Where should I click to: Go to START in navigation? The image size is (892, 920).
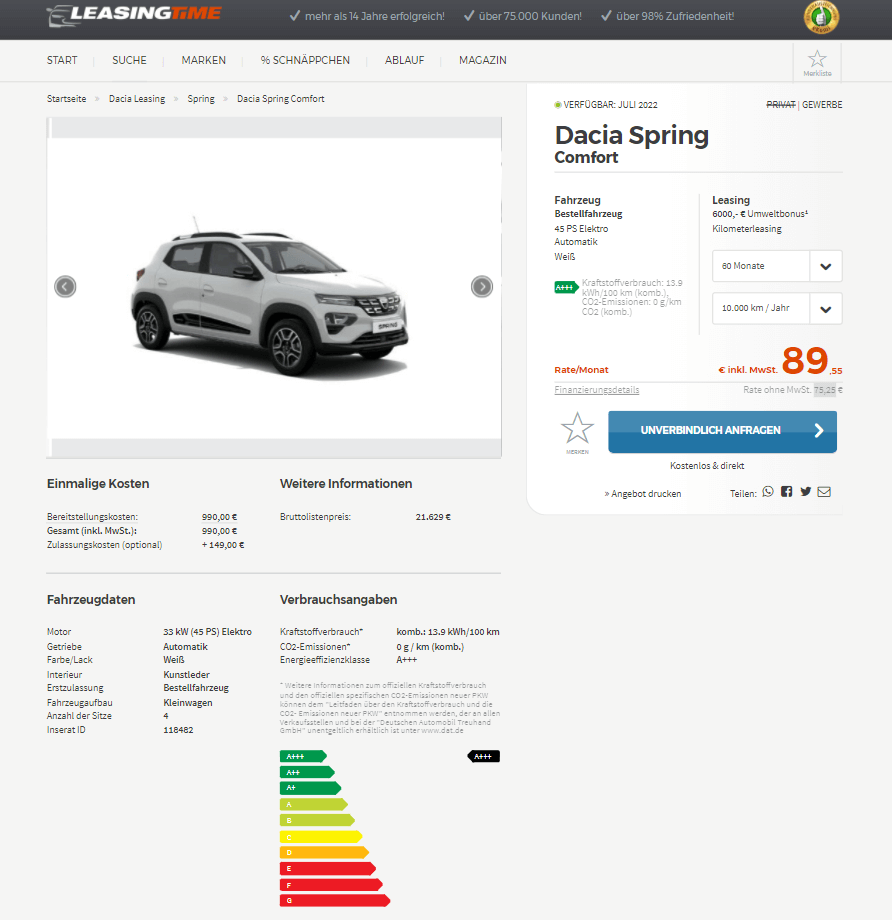(62, 60)
